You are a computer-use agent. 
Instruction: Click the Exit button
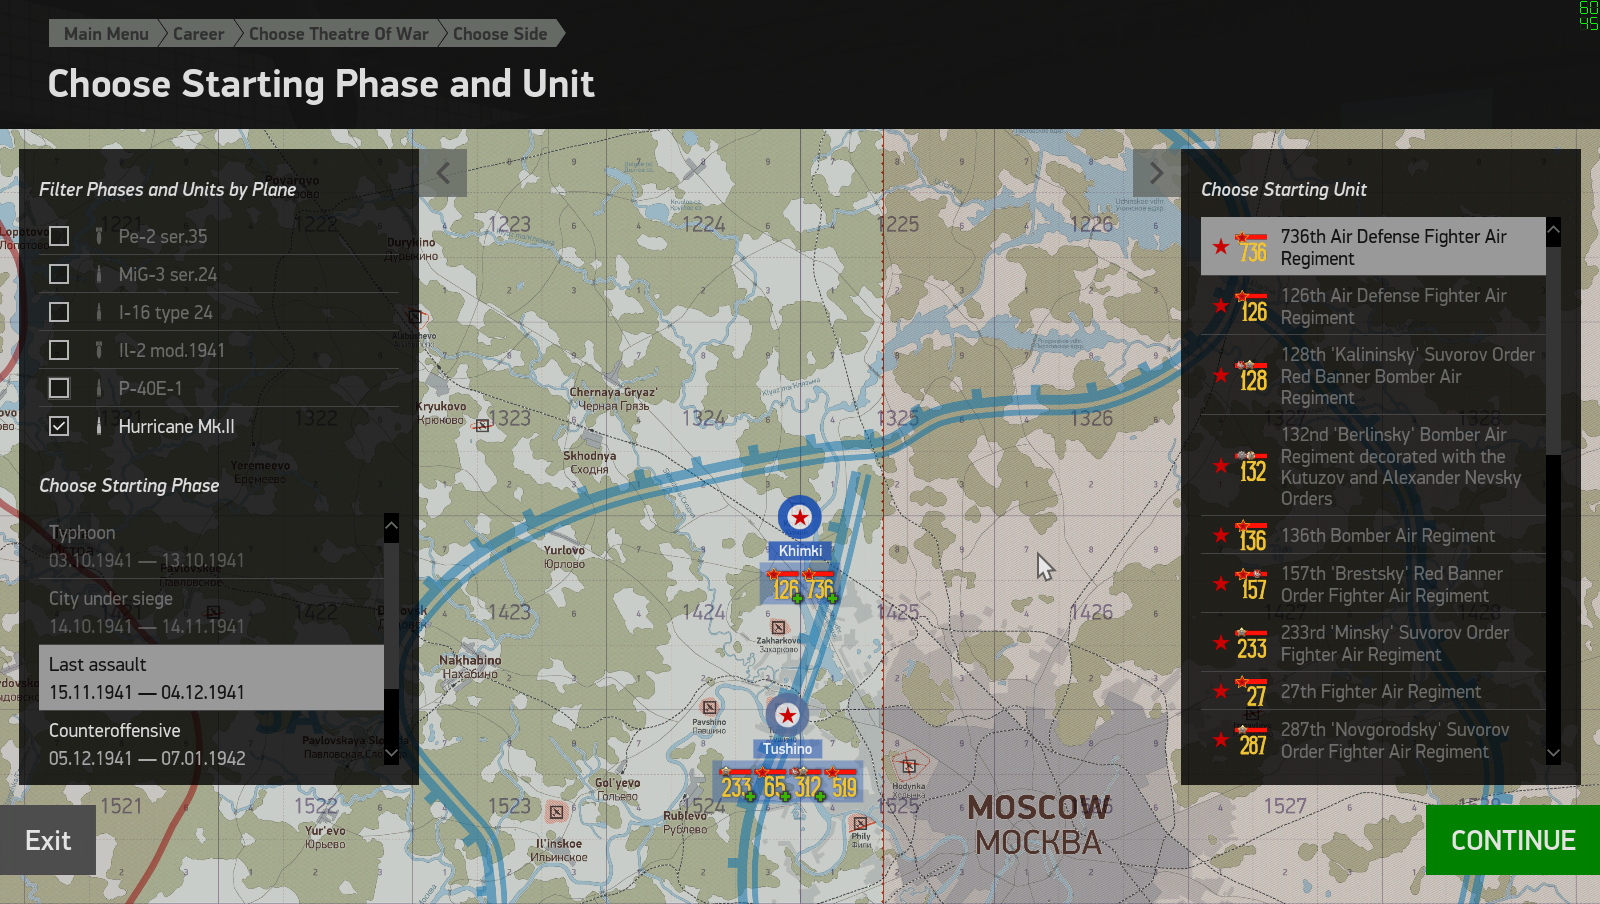tap(48, 840)
